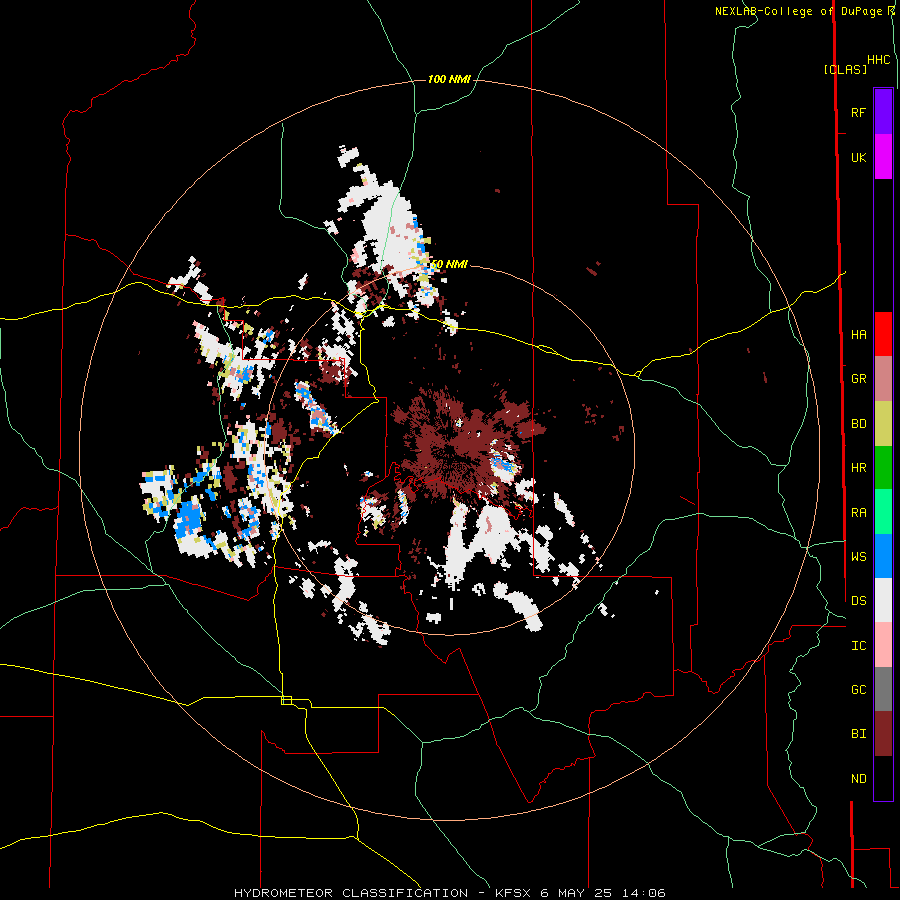Pick the dark green HR legend swatch

[883, 468]
